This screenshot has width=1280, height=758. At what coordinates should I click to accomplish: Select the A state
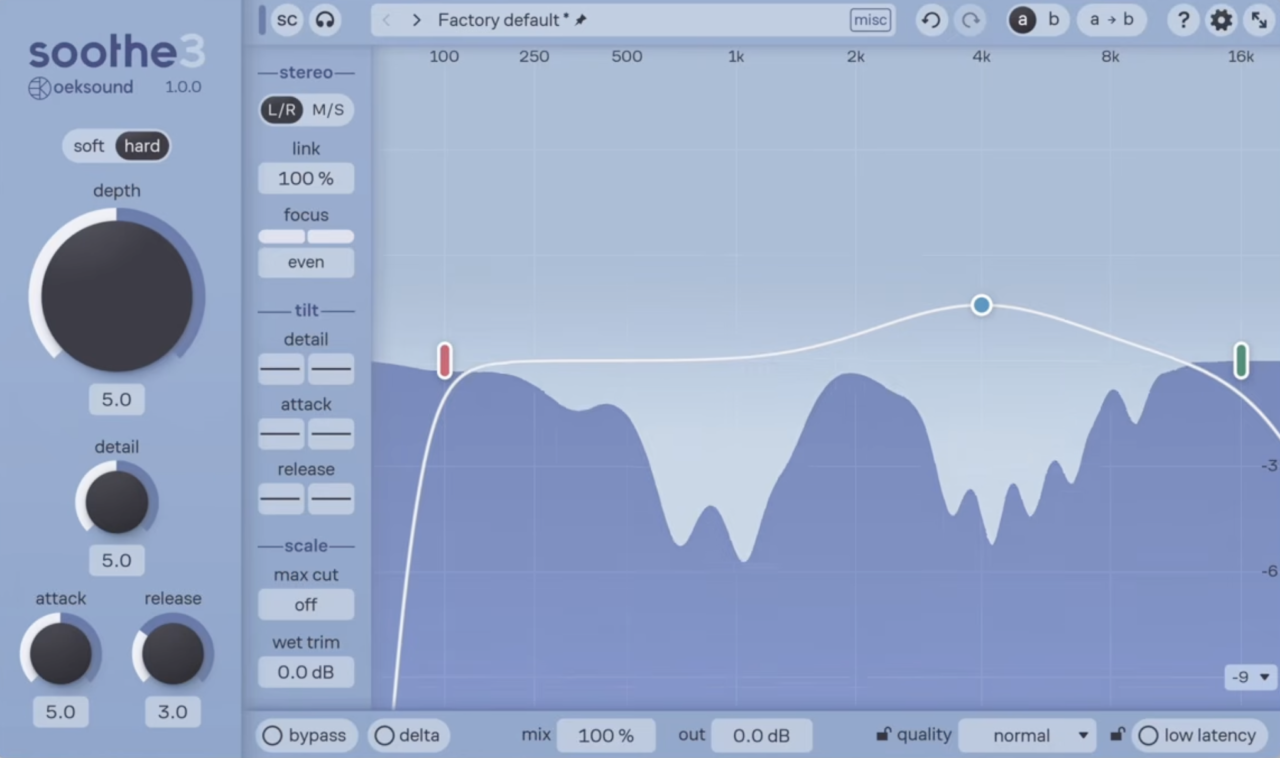coord(1022,20)
